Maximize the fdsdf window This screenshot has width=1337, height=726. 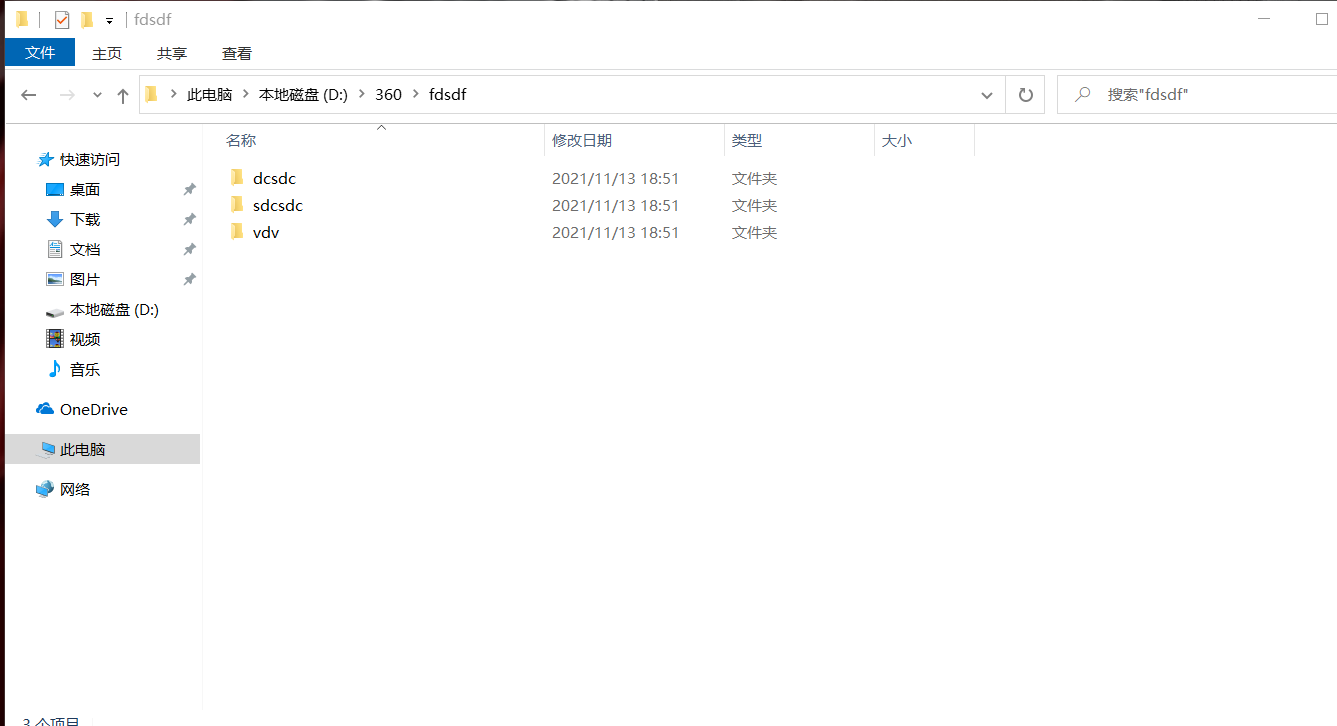[1322, 19]
